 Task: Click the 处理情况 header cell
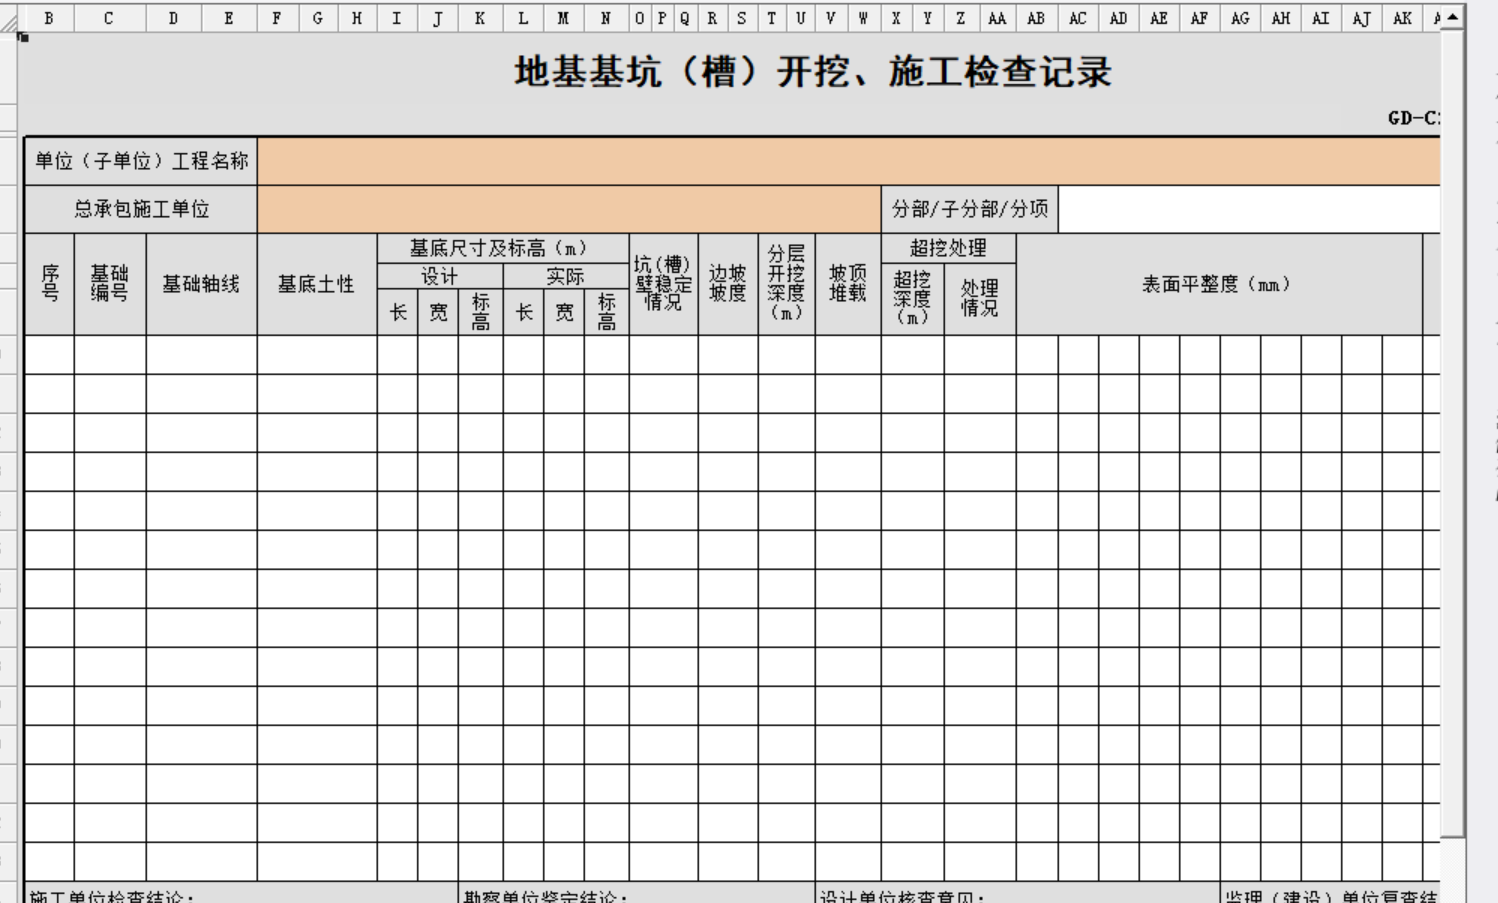[x=980, y=298]
